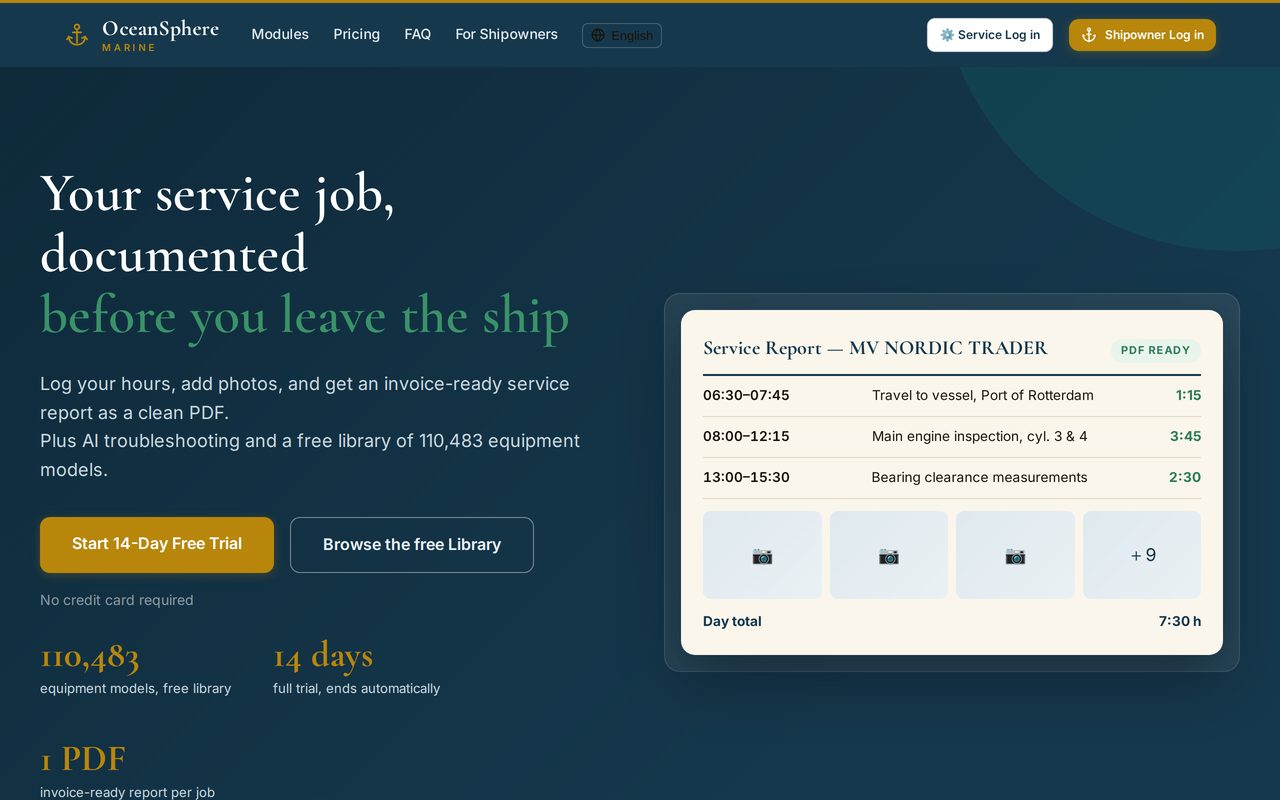The width and height of the screenshot is (1280, 800).
Task: Click the OceanSphere anchor logo icon
Action: click(77, 35)
